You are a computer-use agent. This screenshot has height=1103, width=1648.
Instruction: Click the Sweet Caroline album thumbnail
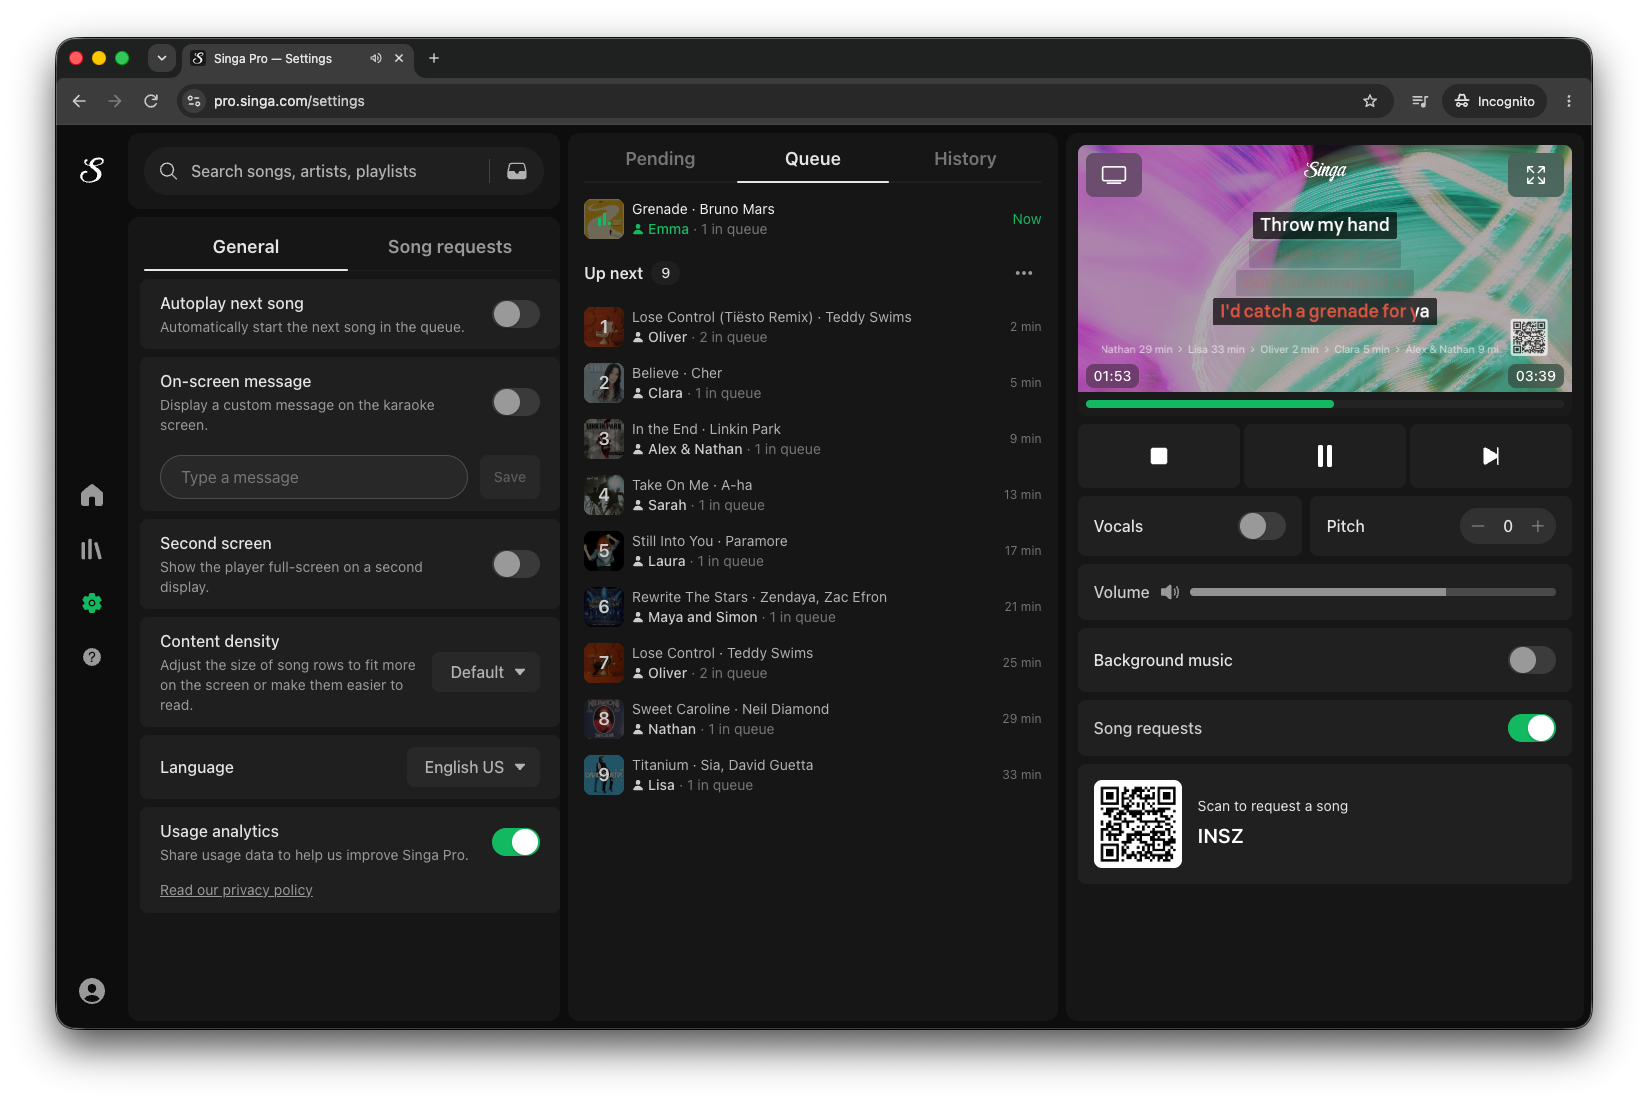[x=604, y=719]
